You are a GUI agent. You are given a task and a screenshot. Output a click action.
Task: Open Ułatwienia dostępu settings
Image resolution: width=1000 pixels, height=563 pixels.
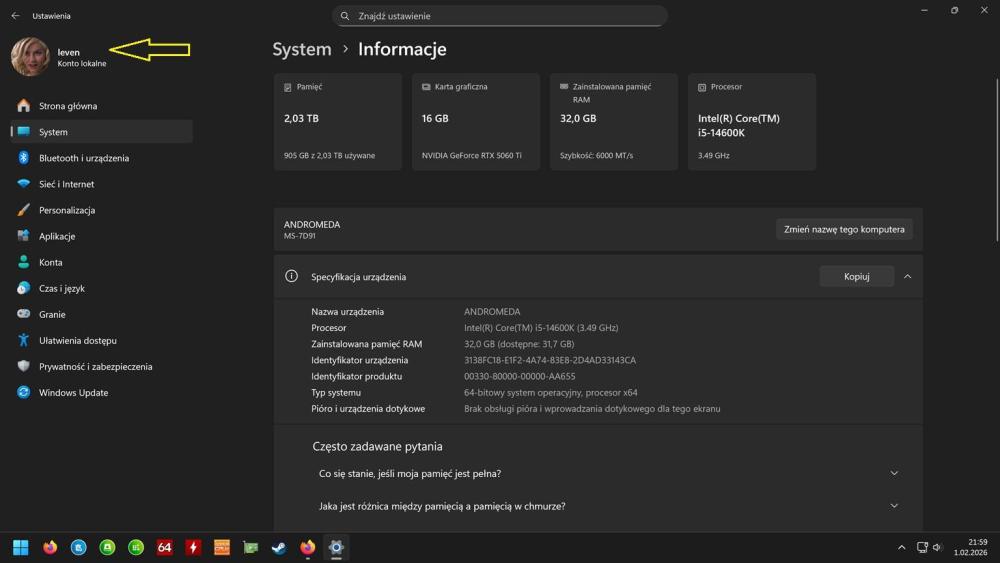(77, 340)
